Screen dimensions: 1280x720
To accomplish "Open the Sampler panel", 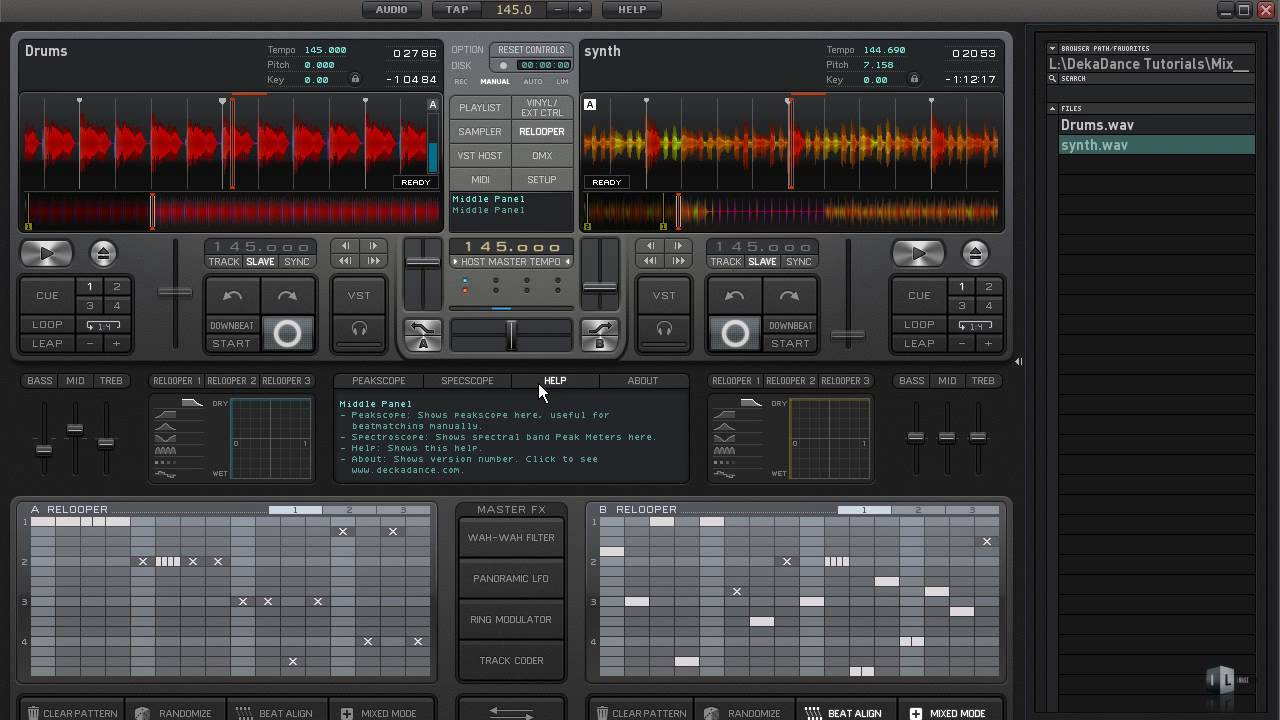I will point(480,132).
